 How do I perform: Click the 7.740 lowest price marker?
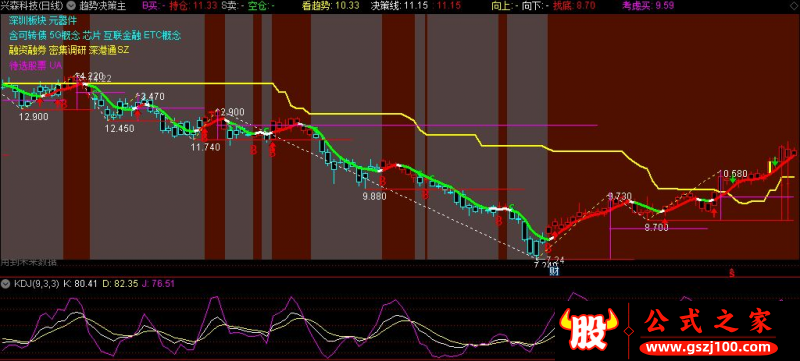(x=542, y=265)
